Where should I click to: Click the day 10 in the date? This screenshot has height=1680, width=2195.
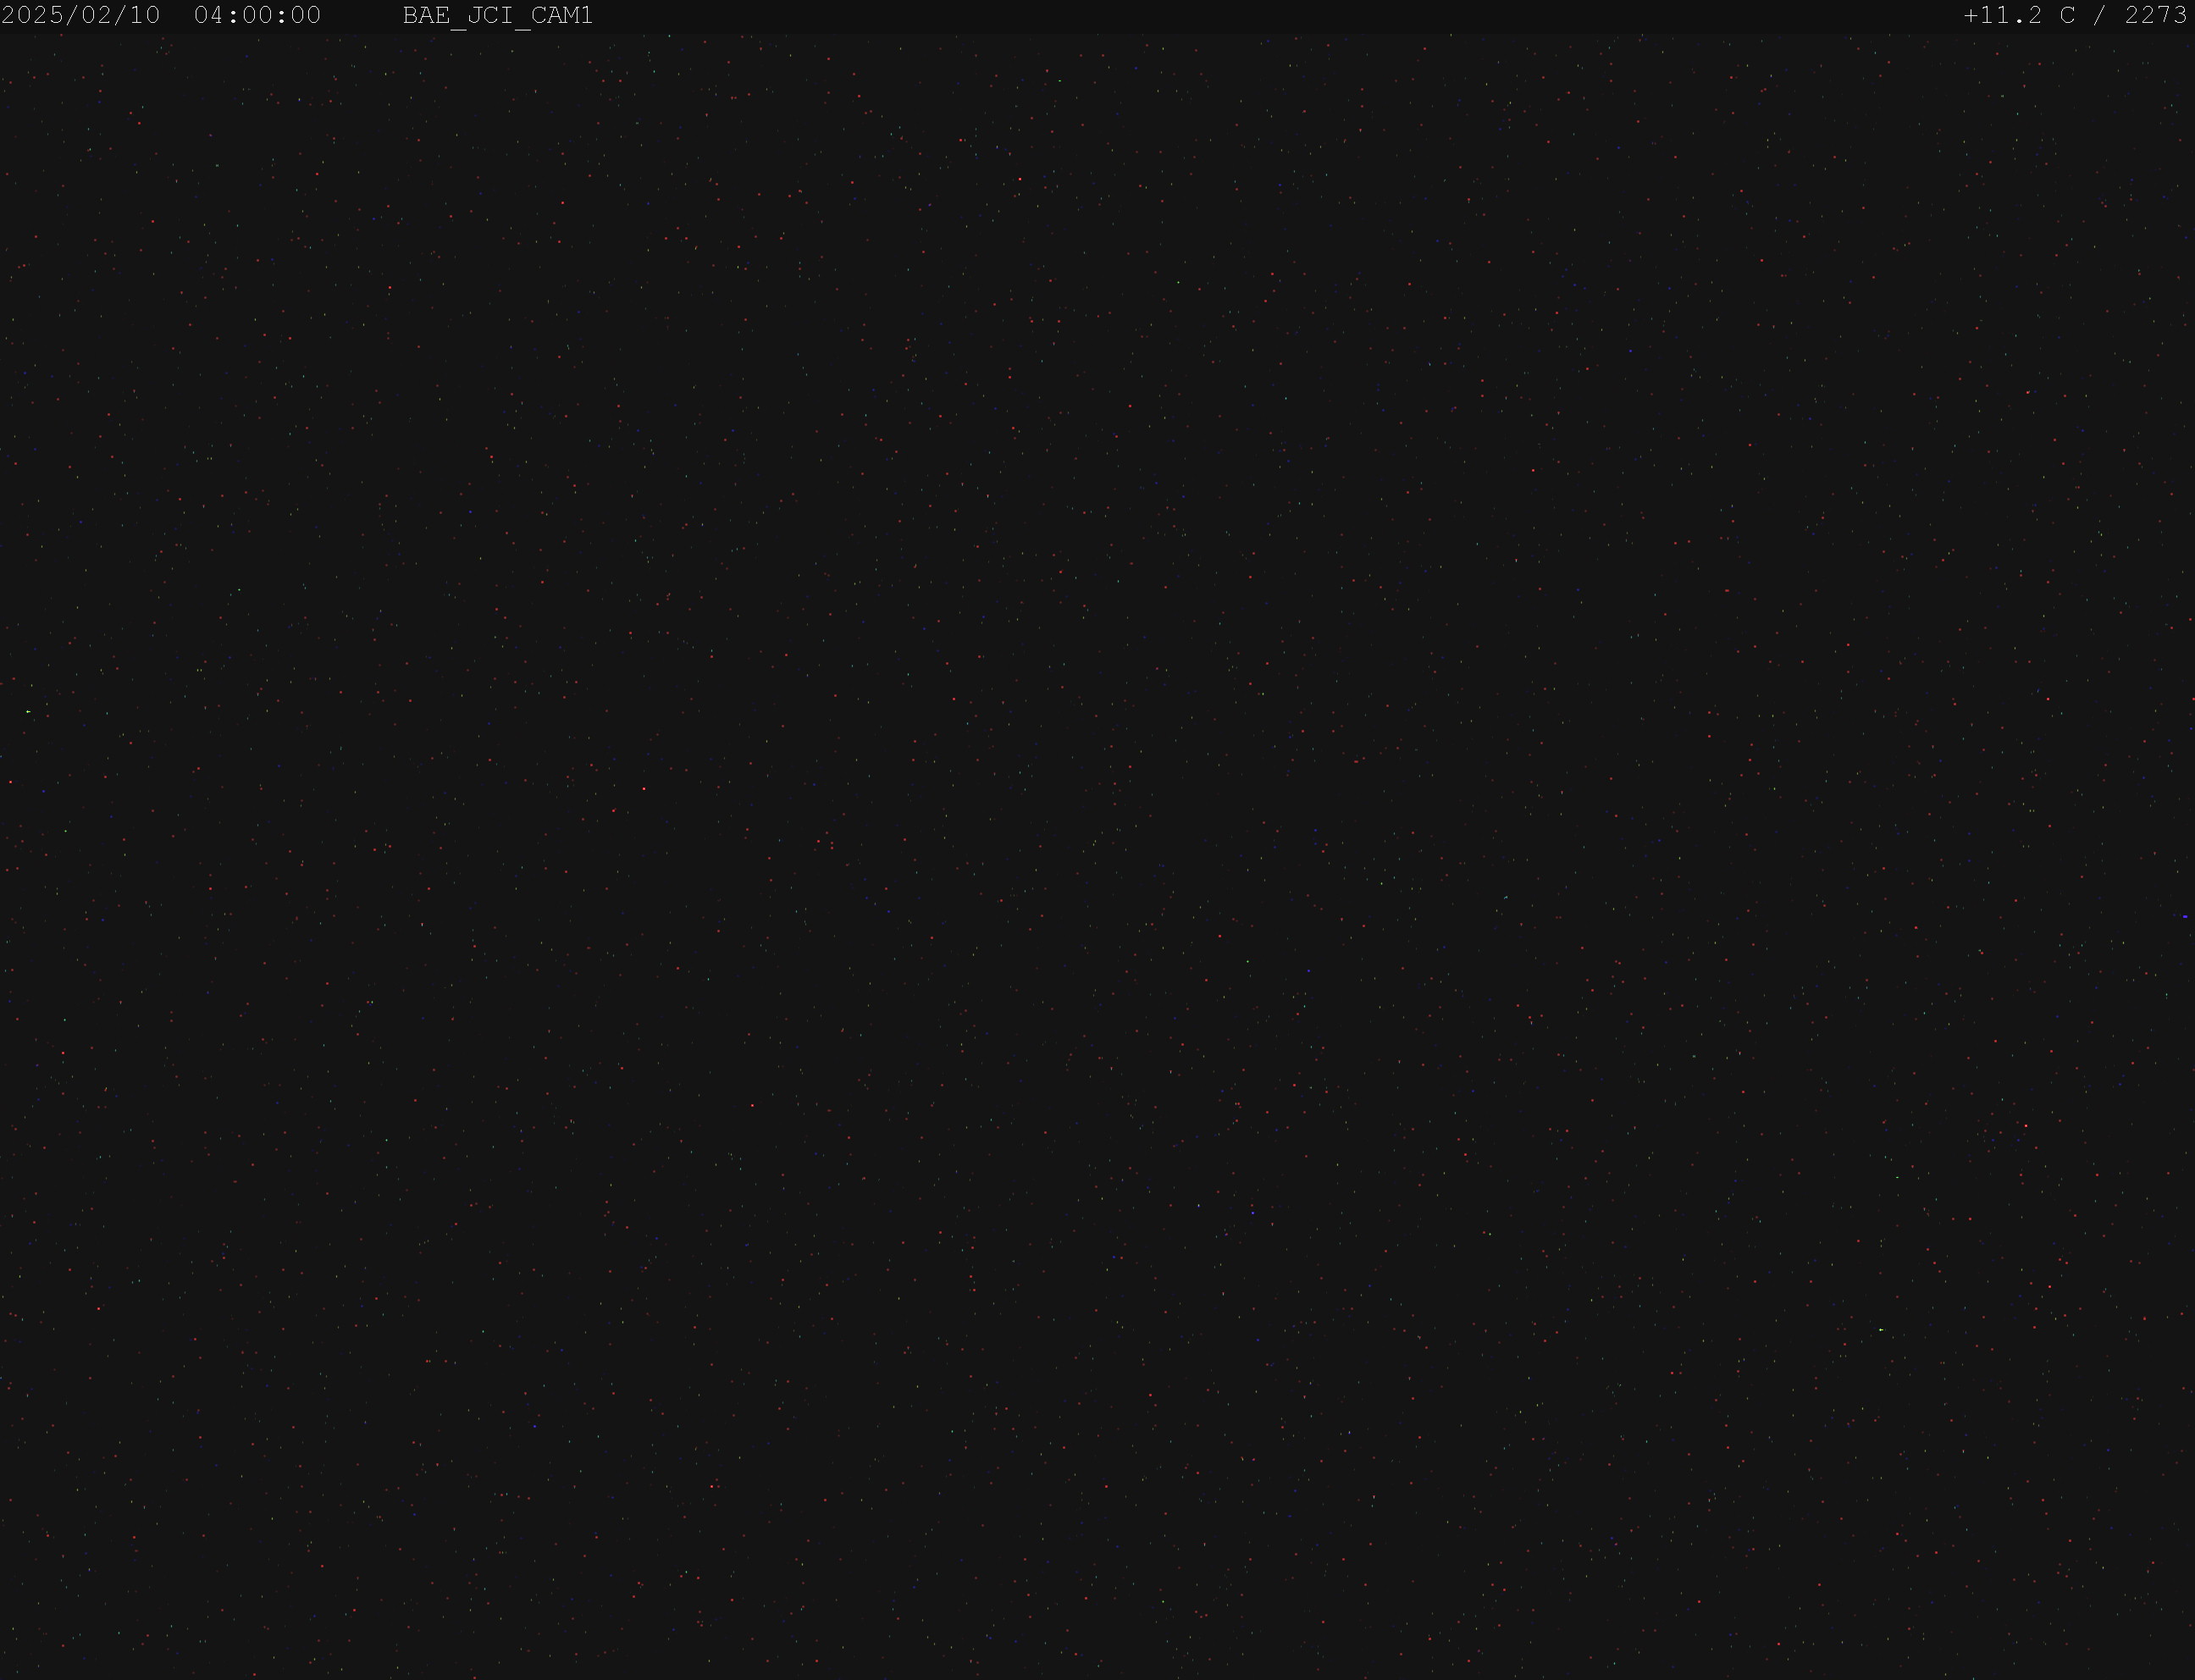point(145,16)
